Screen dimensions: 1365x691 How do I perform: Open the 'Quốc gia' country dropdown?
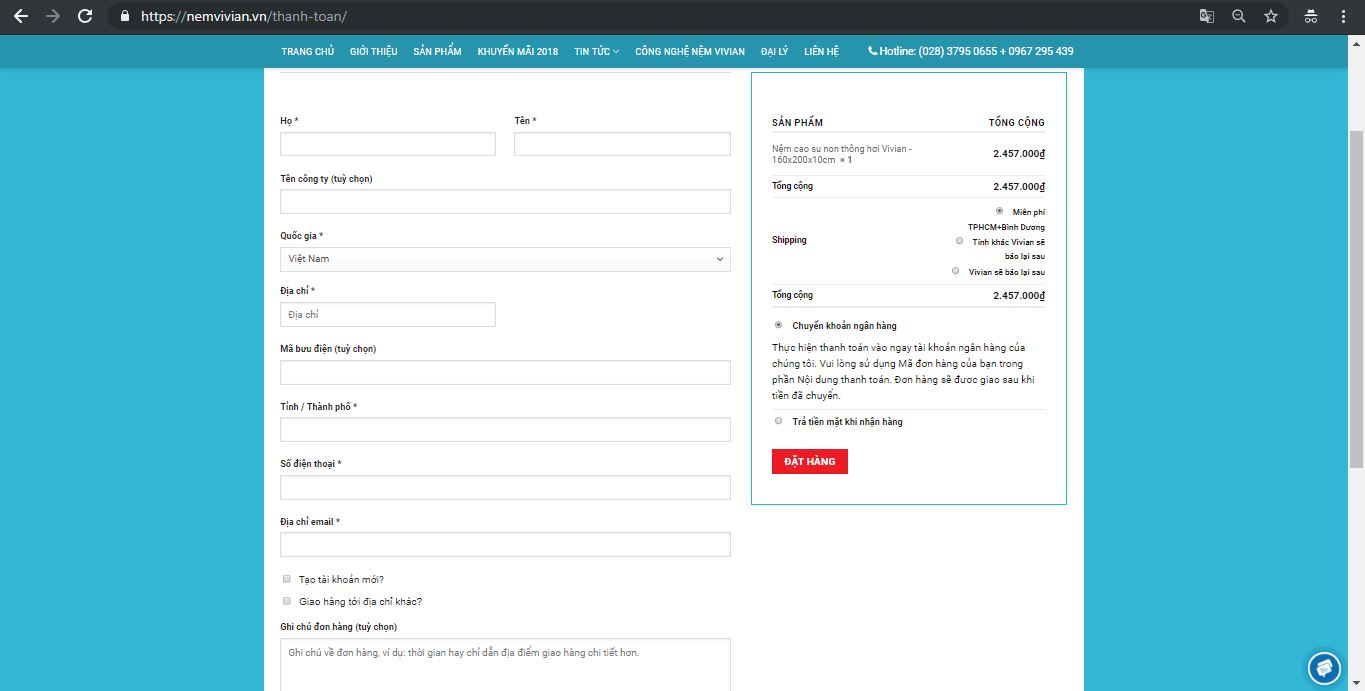[x=505, y=259]
